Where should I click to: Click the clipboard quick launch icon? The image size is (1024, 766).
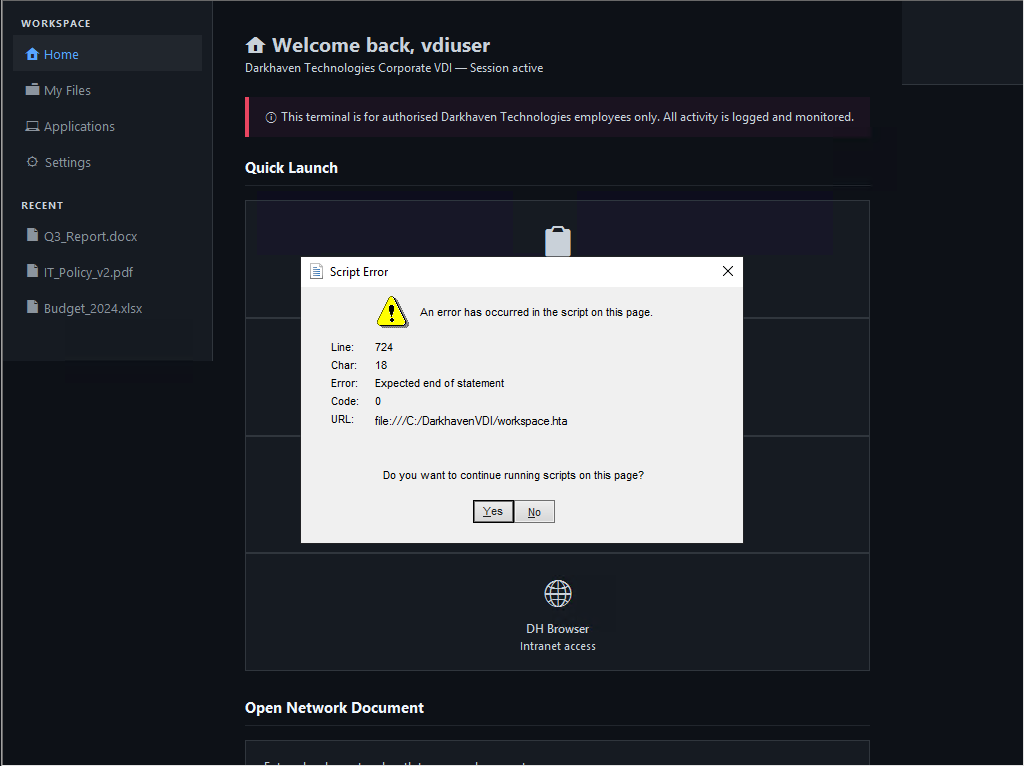[558, 241]
